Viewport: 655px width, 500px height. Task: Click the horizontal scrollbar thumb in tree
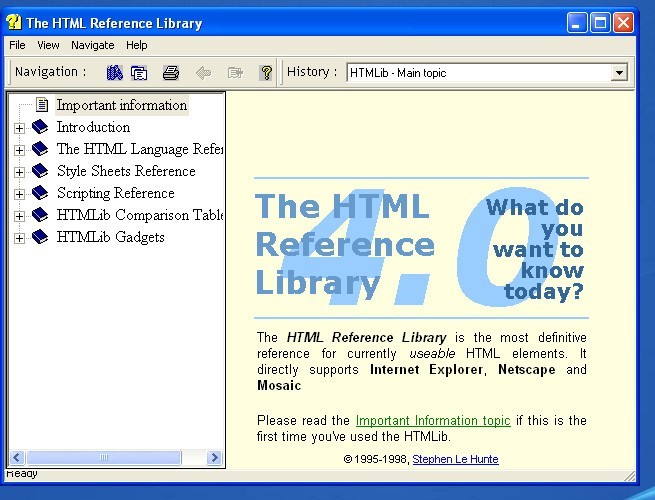tap(104, 457)
